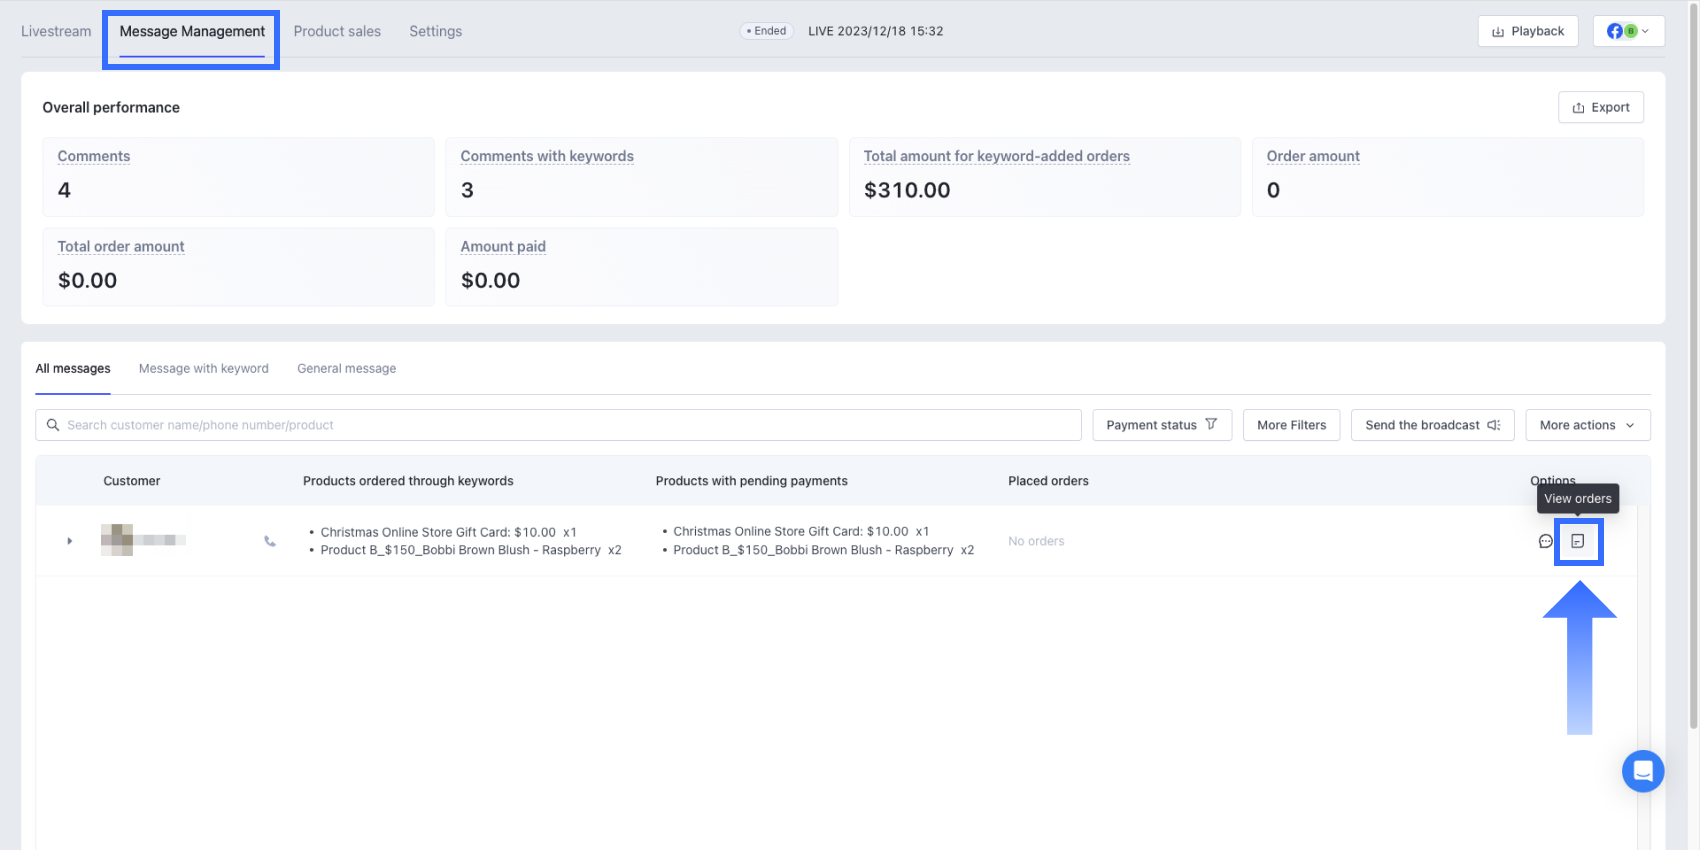Click the Export button
This screenshot has height=850, width=1700.
[x=1600, y=107]
